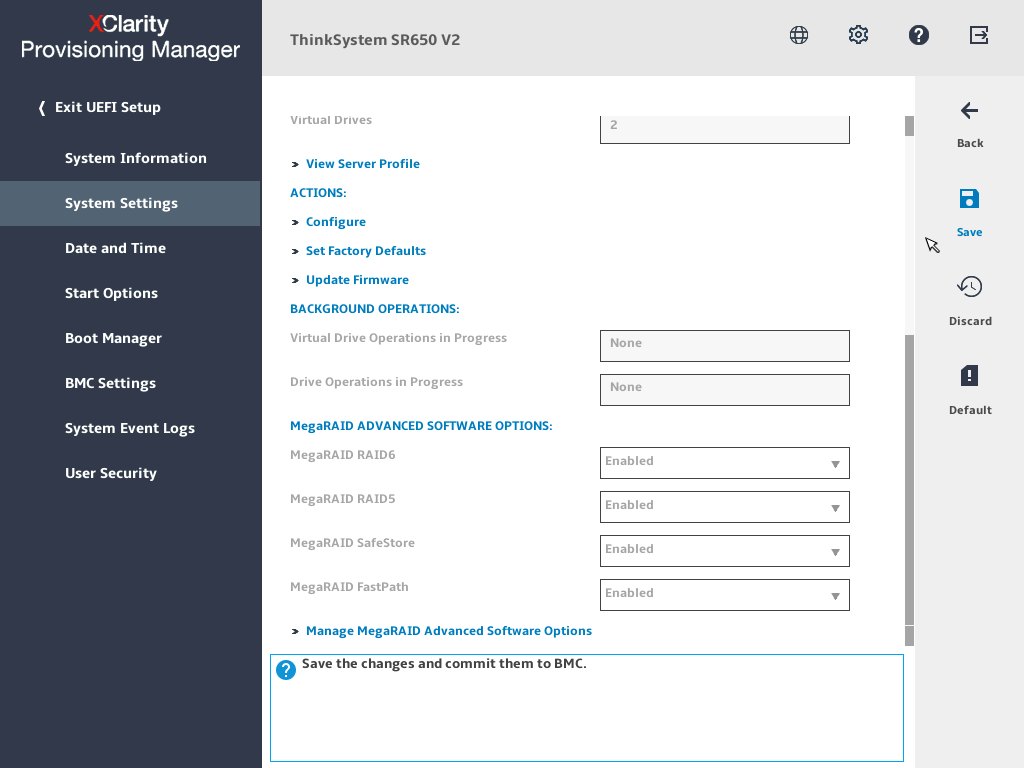
Task: Click the Discard history icon
Action: pyautogui.click(x=970, y=287)
